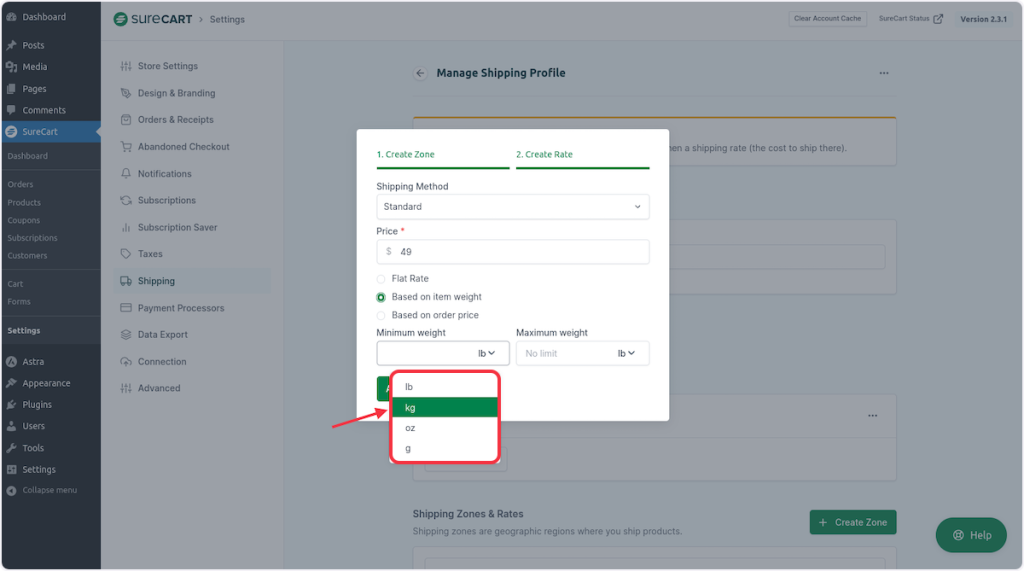1024x571 pixels.
Task: Switch to the 1. Create Zone step
Action: click(x=443, y=155)
